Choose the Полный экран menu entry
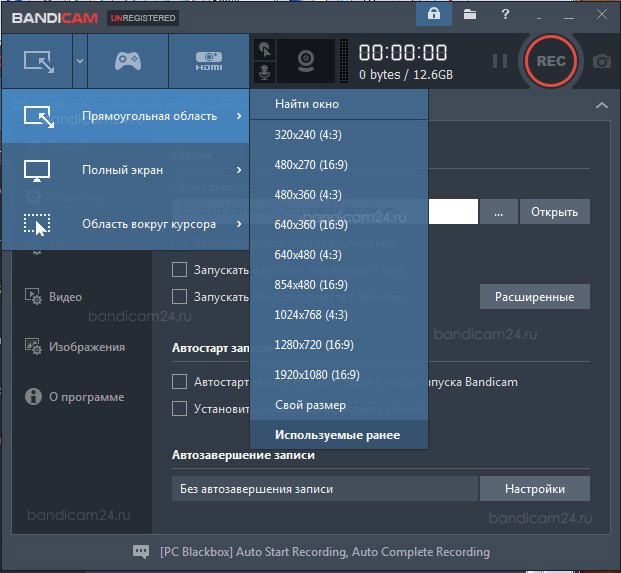The width and height of the screenshot is (621, 573). pos(125,170)
